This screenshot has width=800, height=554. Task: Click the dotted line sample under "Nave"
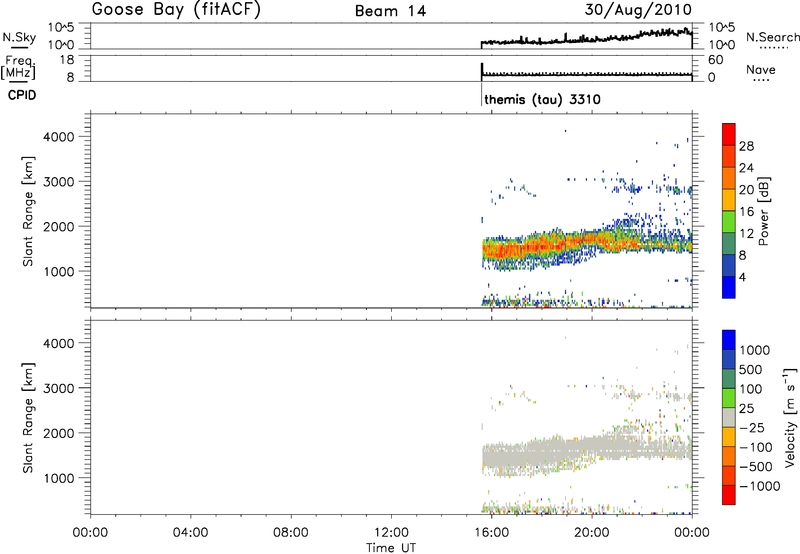pyautogui.click(x=762, y=80)
